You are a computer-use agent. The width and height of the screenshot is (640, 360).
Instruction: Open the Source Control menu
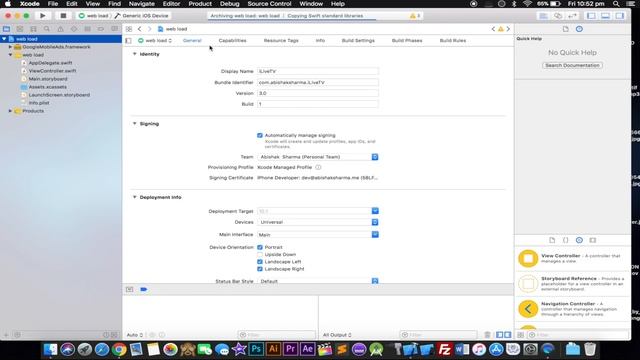tap(269, 4)
